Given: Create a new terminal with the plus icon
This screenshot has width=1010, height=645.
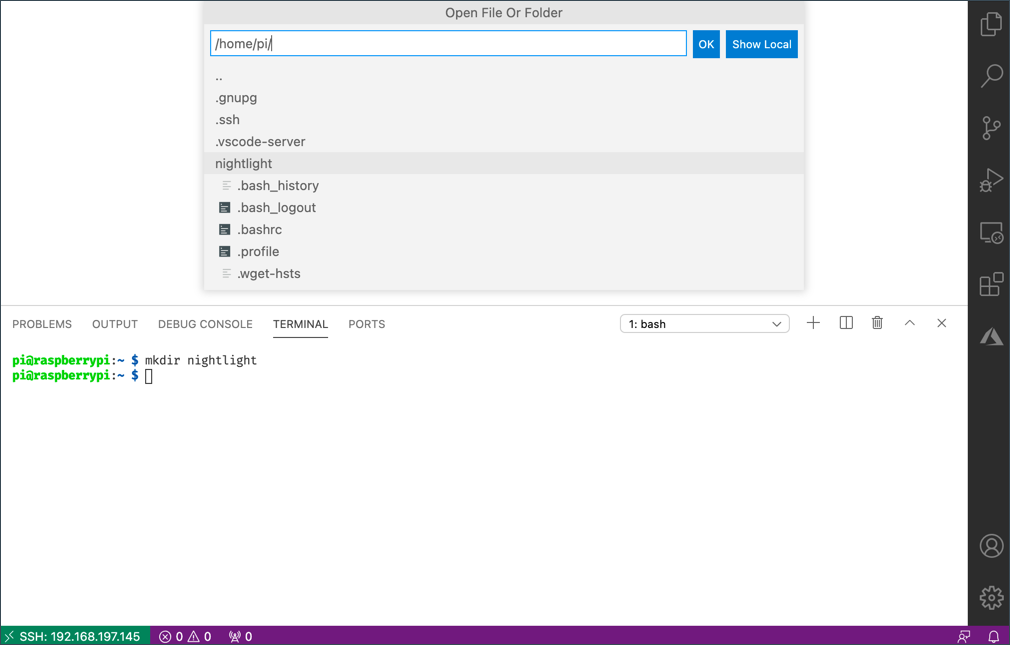Looking at the screenshot, I should (813, 323).
